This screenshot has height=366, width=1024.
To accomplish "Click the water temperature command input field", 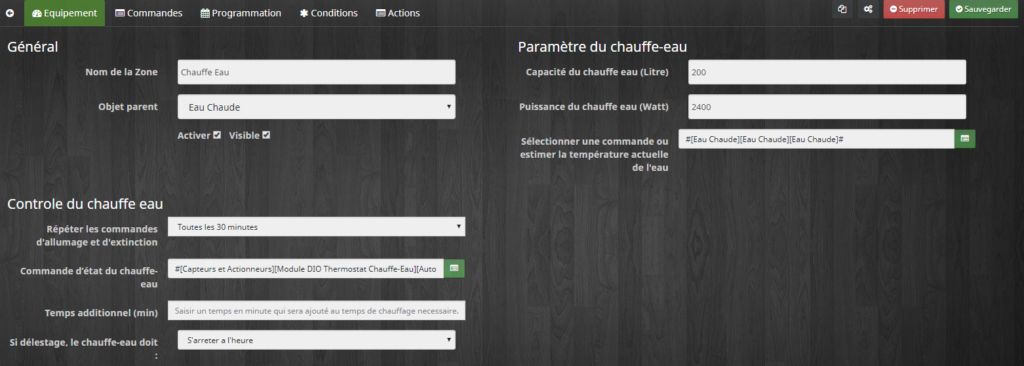I will (816, 139).
